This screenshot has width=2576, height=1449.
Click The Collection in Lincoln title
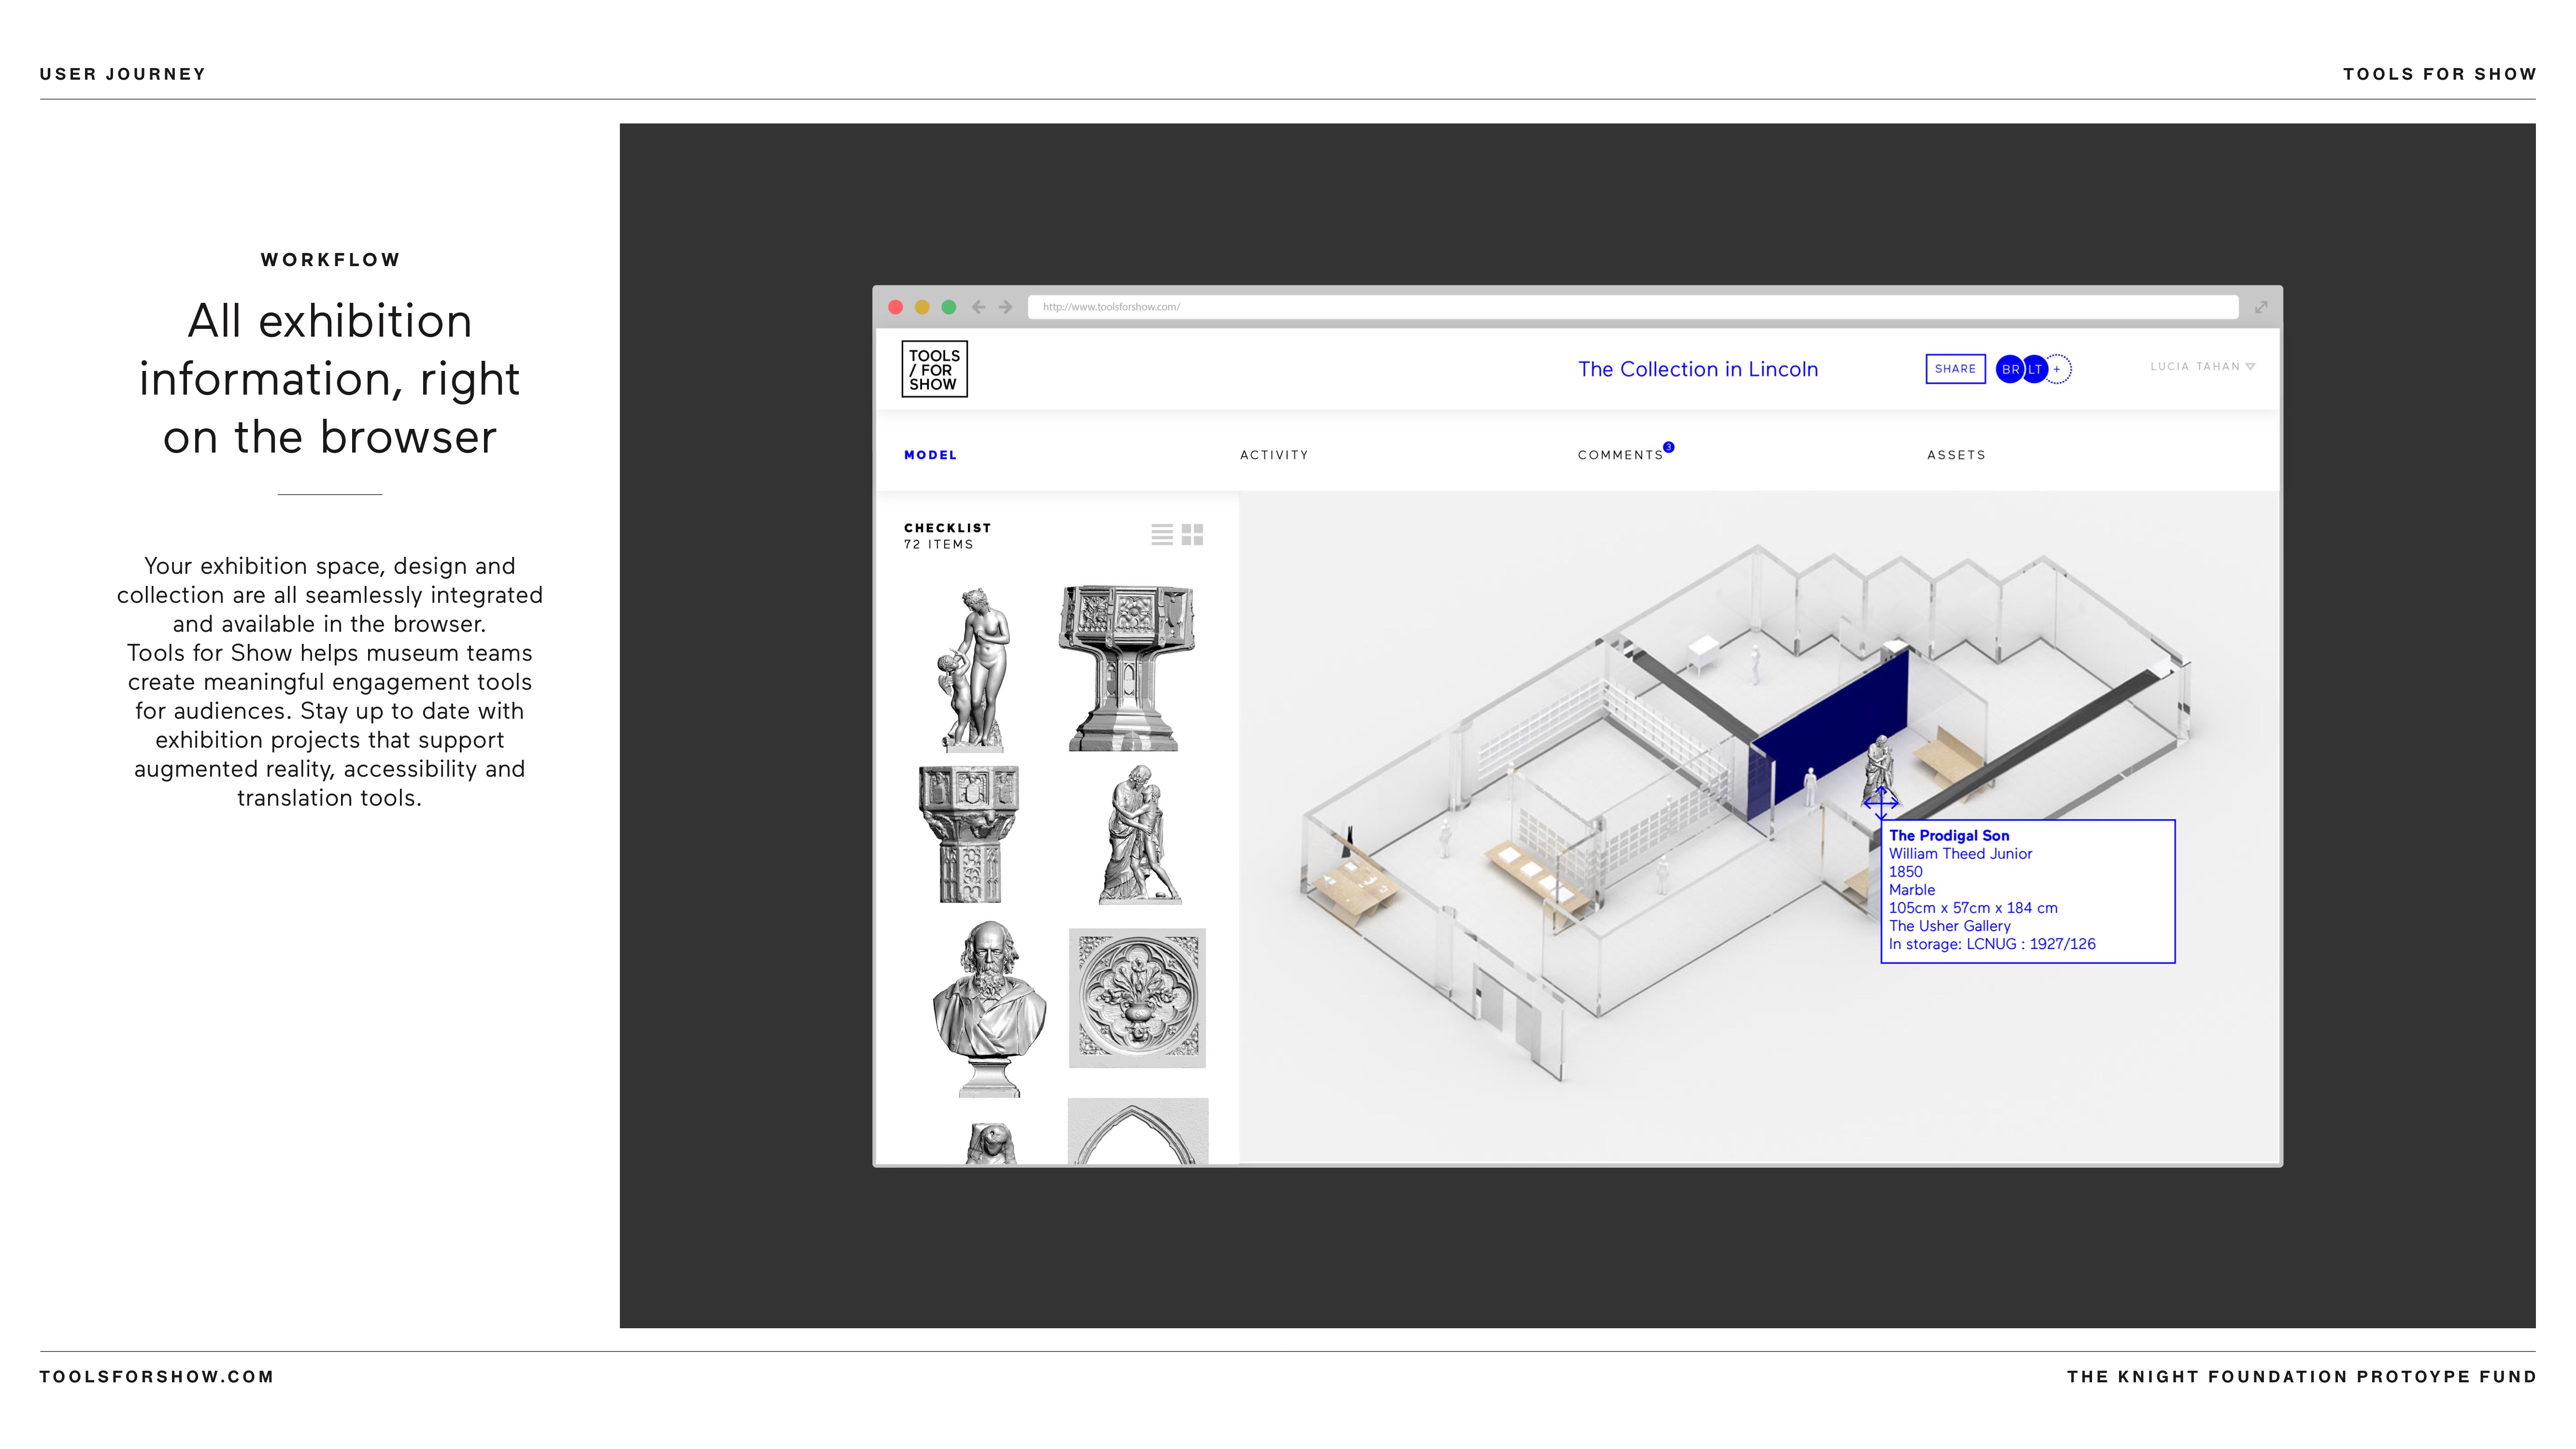click(x=1698, y=369)
